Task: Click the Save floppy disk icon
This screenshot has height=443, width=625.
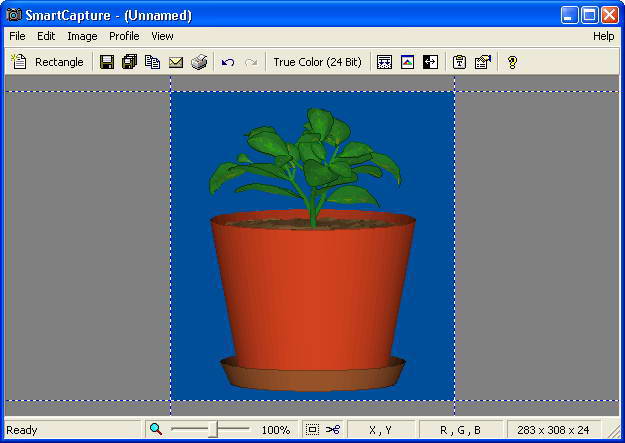Action: pos(107,62)
